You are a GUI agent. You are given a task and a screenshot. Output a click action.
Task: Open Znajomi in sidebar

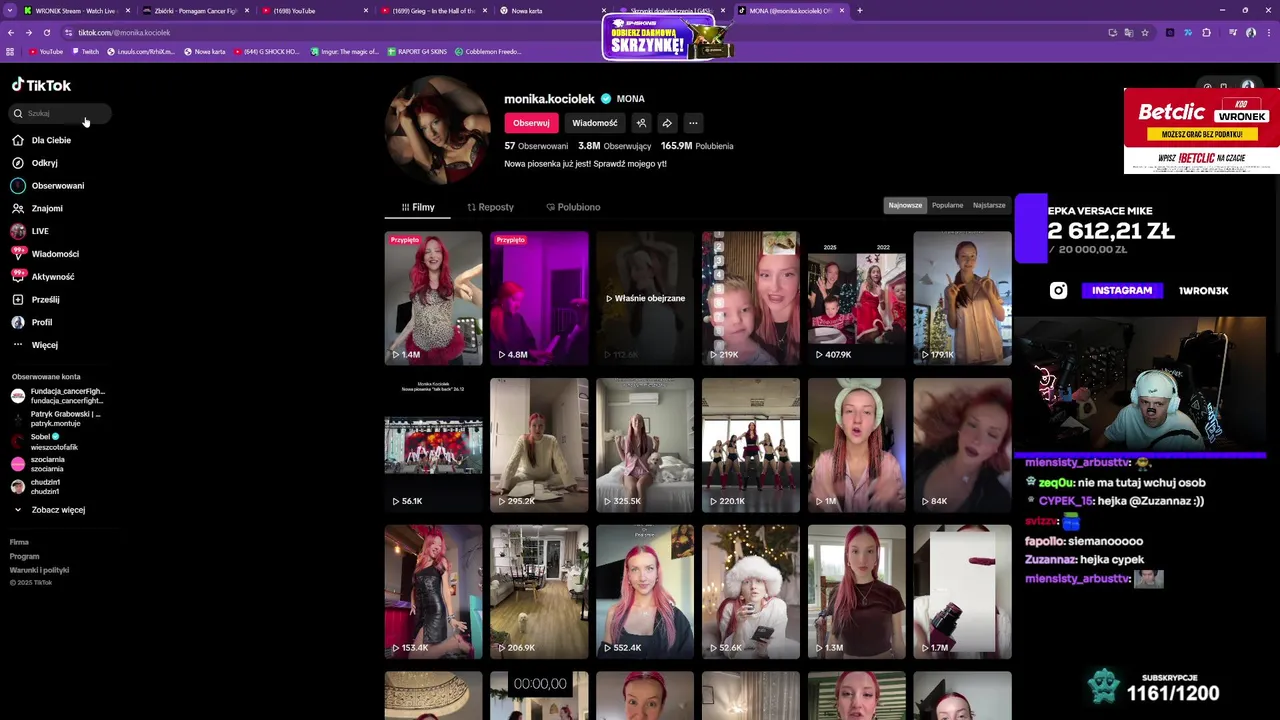pyautogui.click(x=47, y=208)
